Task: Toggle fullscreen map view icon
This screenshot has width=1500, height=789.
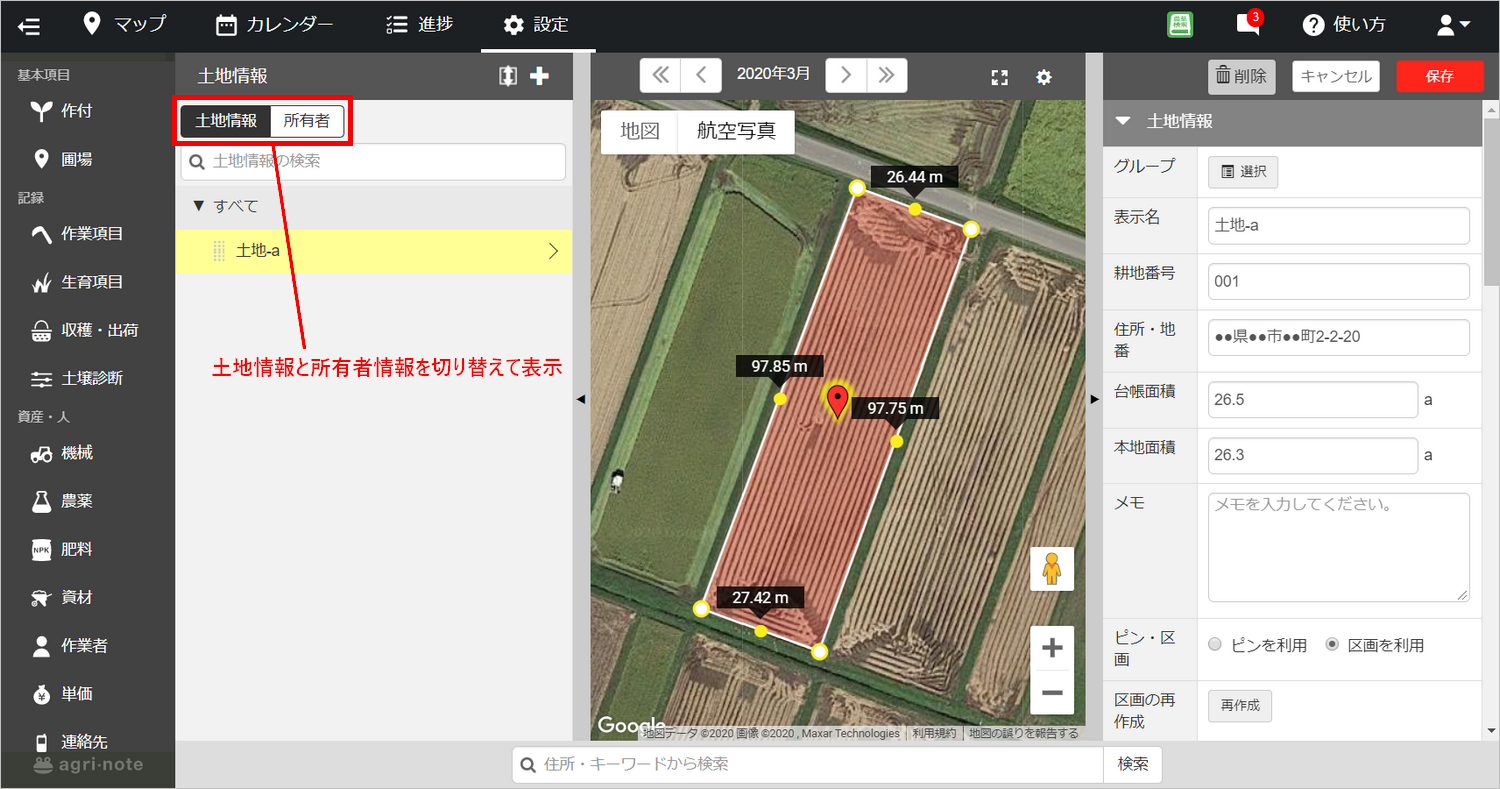Action: pyautogui.click(x=998, y=77)
